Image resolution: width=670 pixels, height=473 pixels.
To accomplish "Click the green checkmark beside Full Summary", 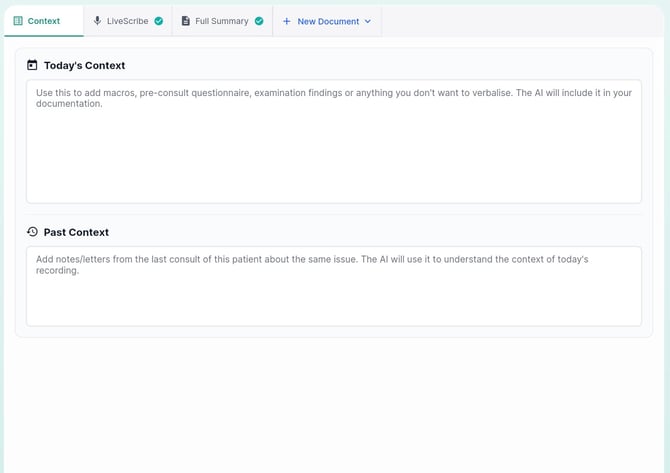I will coord(259,21).
